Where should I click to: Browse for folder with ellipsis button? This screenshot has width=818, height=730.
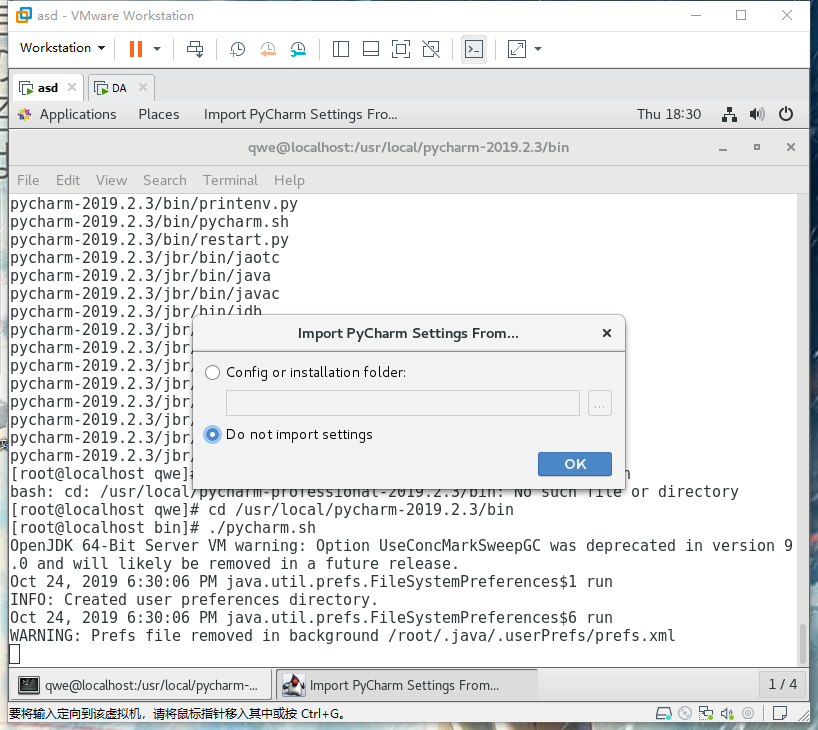click(x=599, y=403)
